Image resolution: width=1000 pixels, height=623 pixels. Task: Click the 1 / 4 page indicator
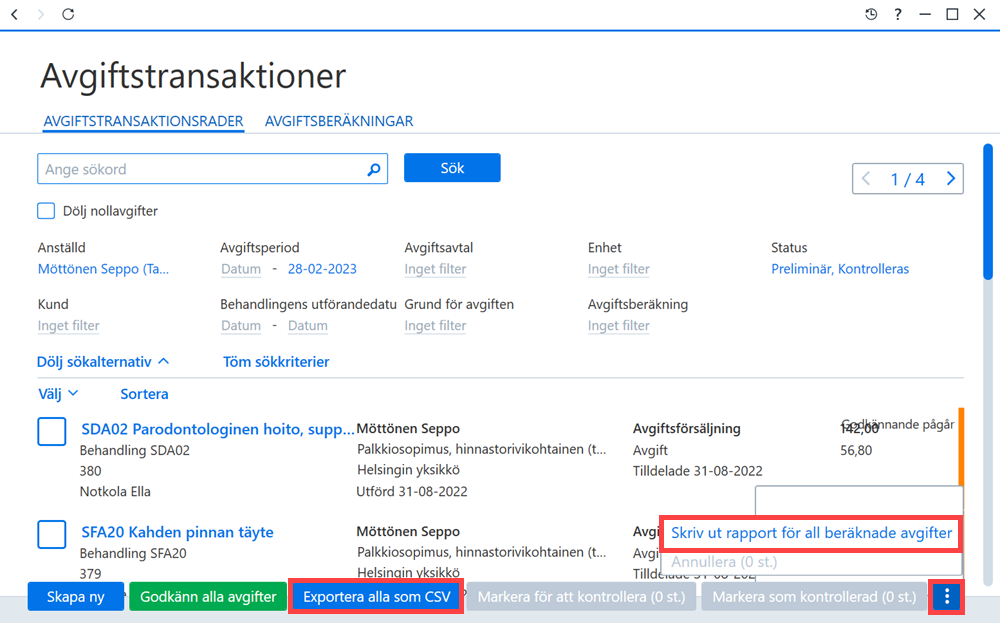[x=908, y=179]
